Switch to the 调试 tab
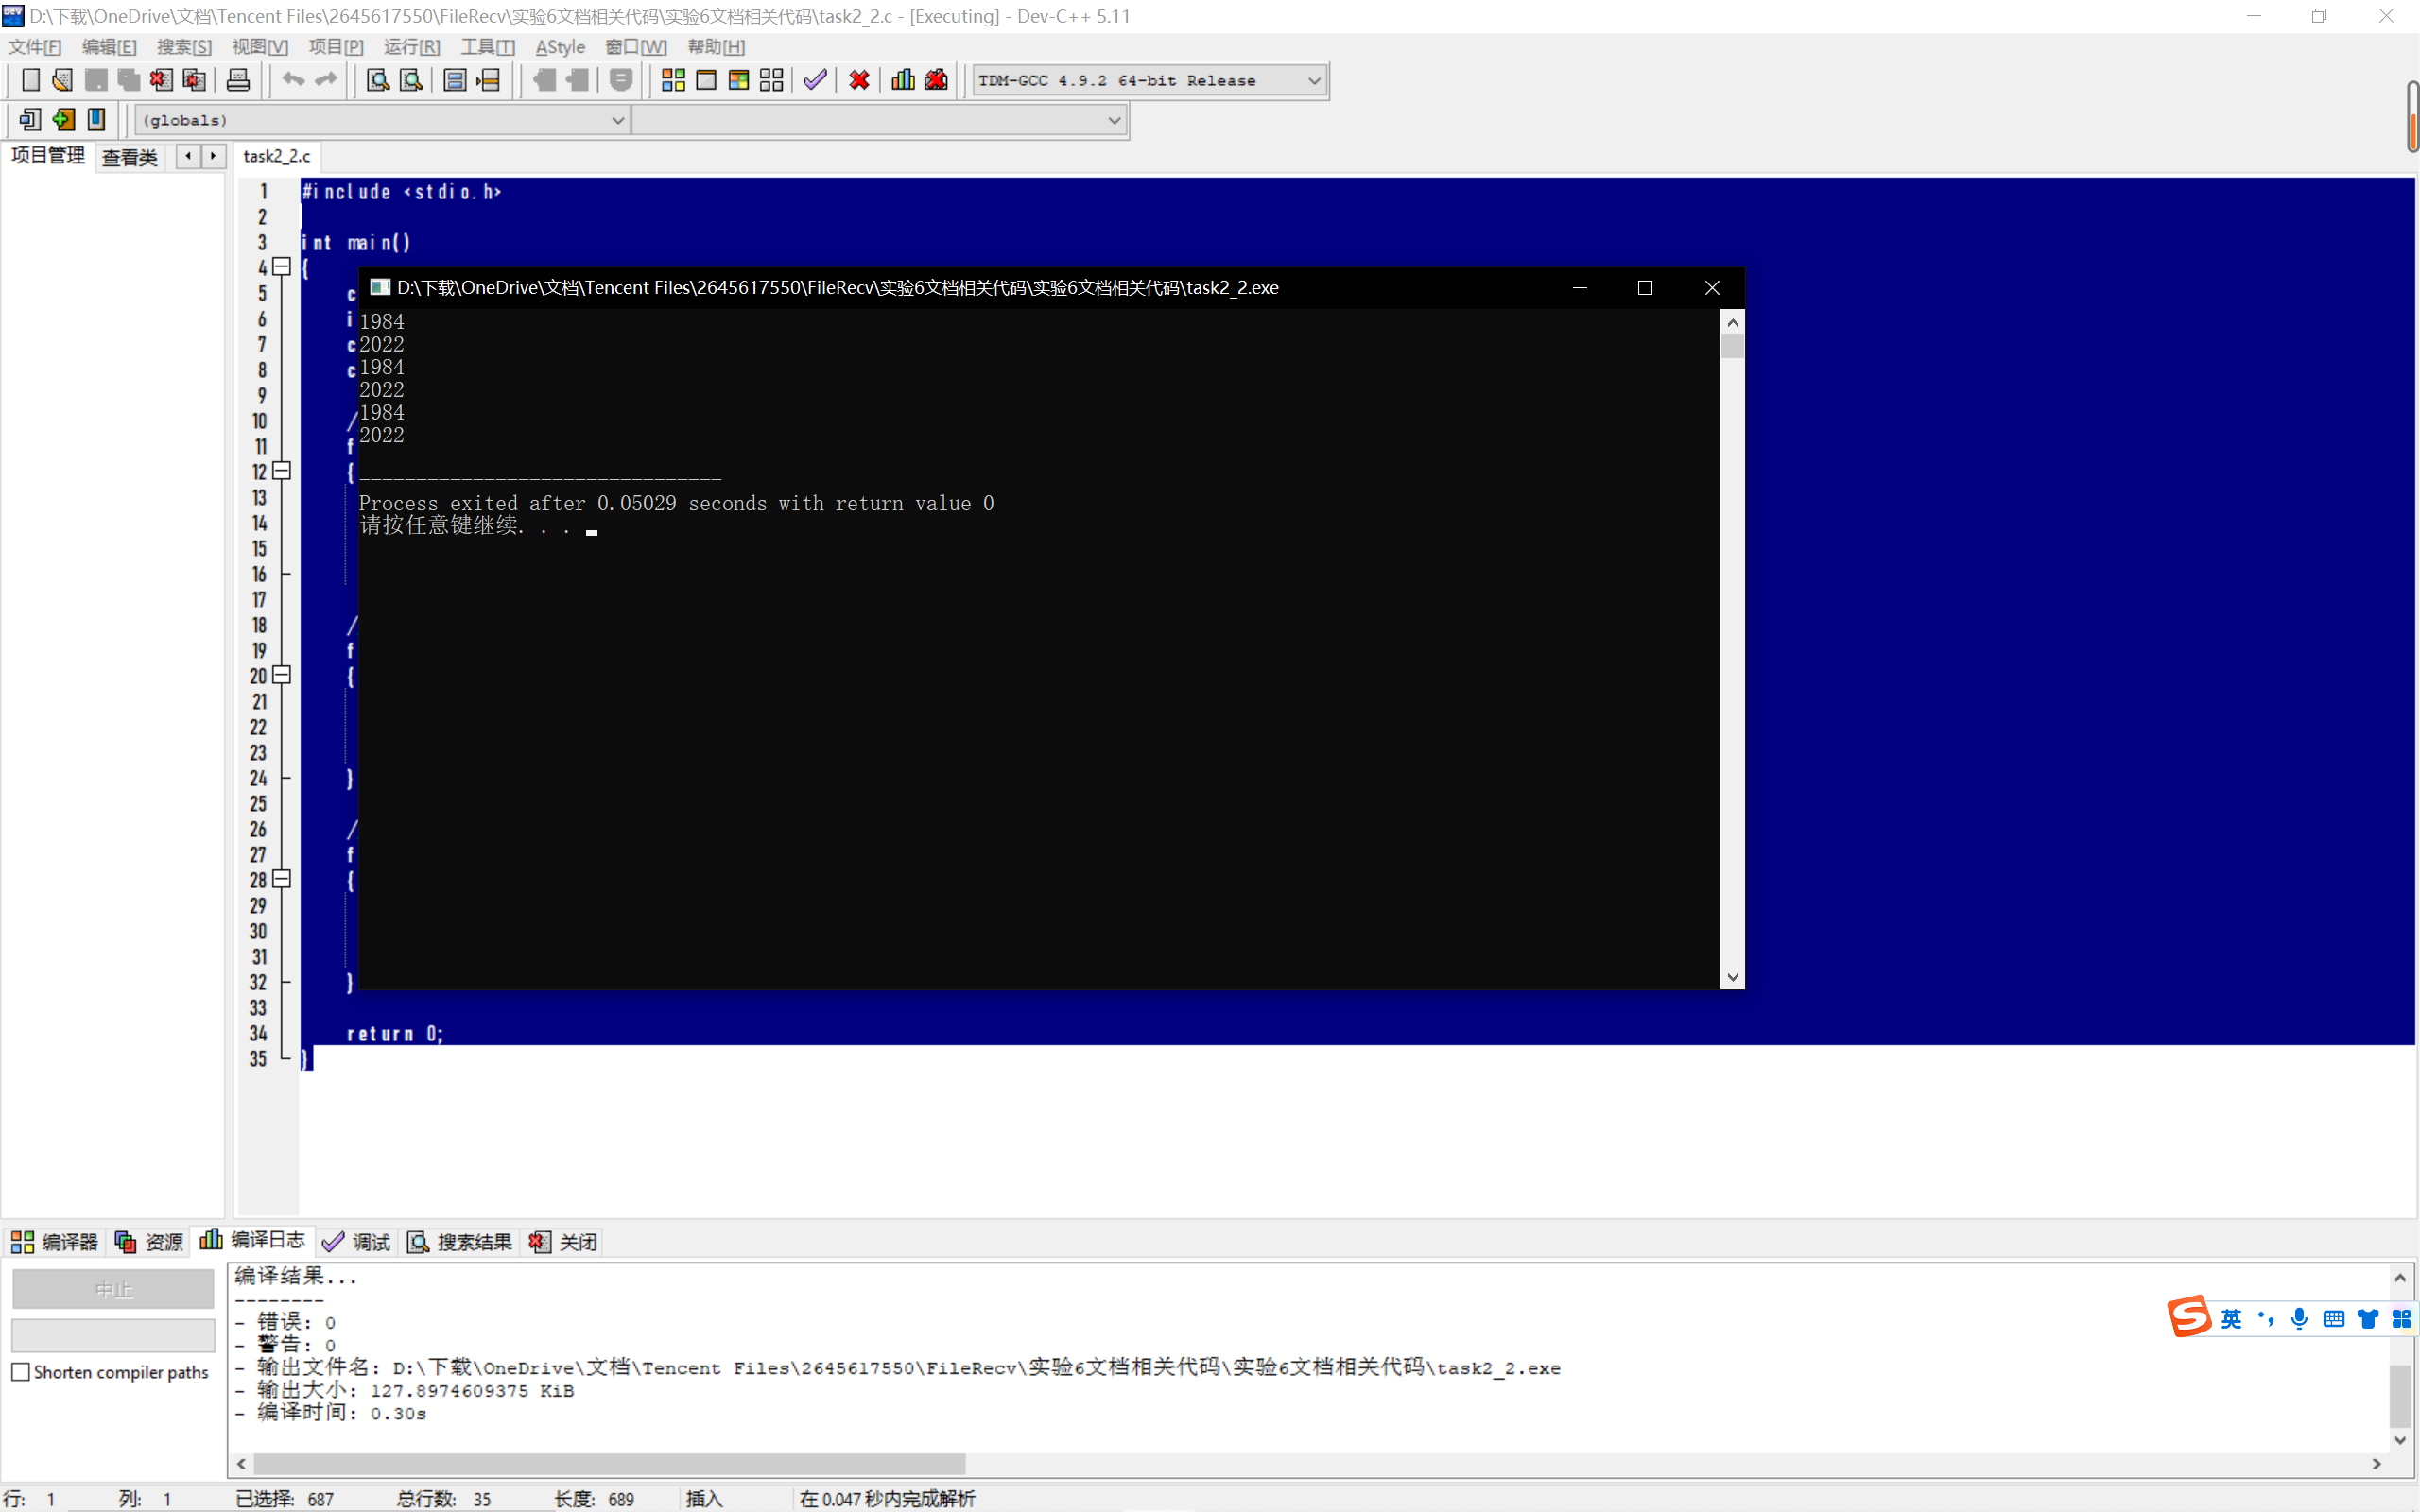The height and width of the screenshot is (1512, 2420). click(357, 1242)
